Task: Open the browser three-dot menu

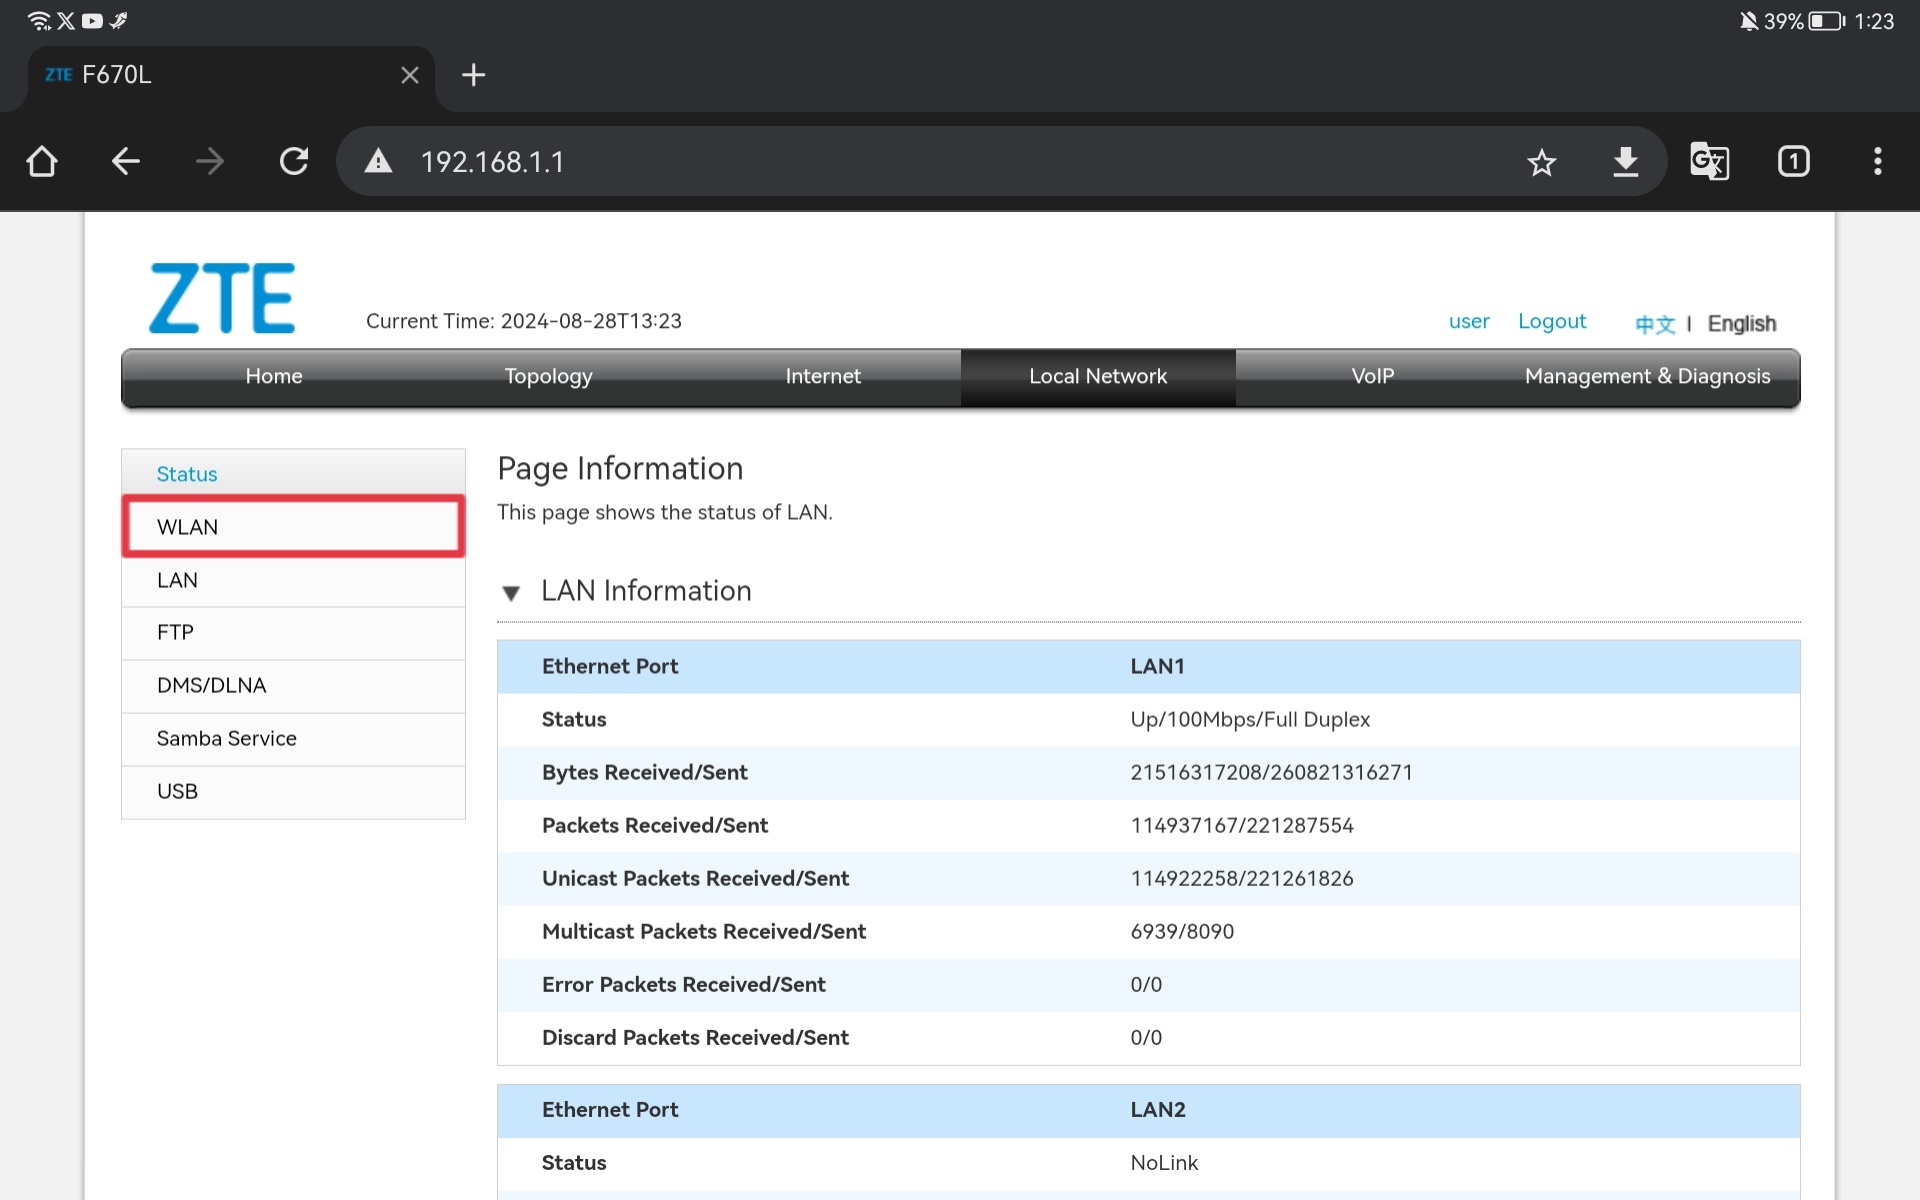Action: point(1877,161)
